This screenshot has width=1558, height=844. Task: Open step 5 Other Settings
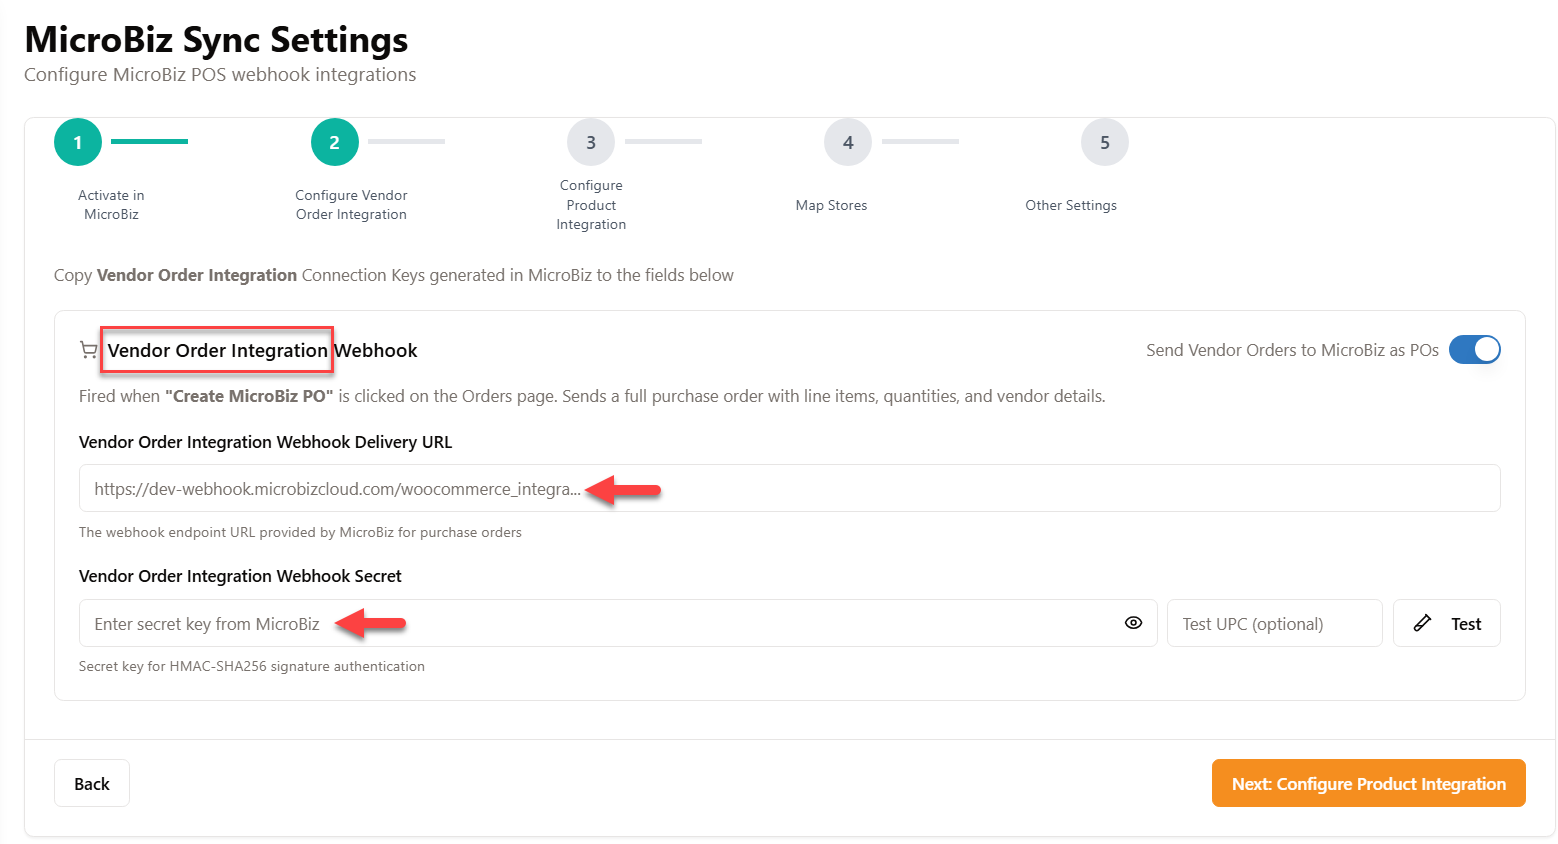[1105, 142]
